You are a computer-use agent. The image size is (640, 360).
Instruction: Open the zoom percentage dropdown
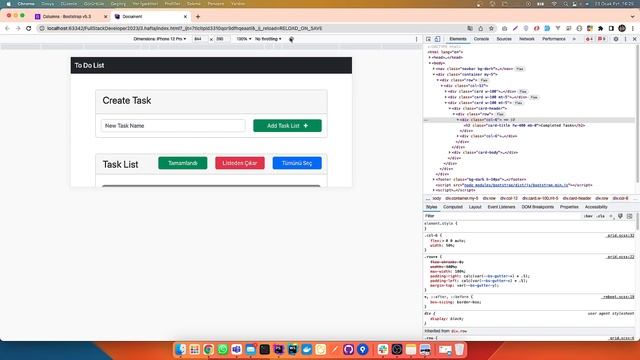pyautogui.click(x=244, y=39)
